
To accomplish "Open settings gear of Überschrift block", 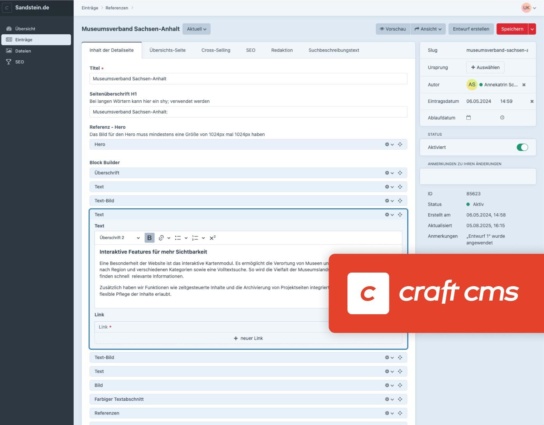I will 389,173.
